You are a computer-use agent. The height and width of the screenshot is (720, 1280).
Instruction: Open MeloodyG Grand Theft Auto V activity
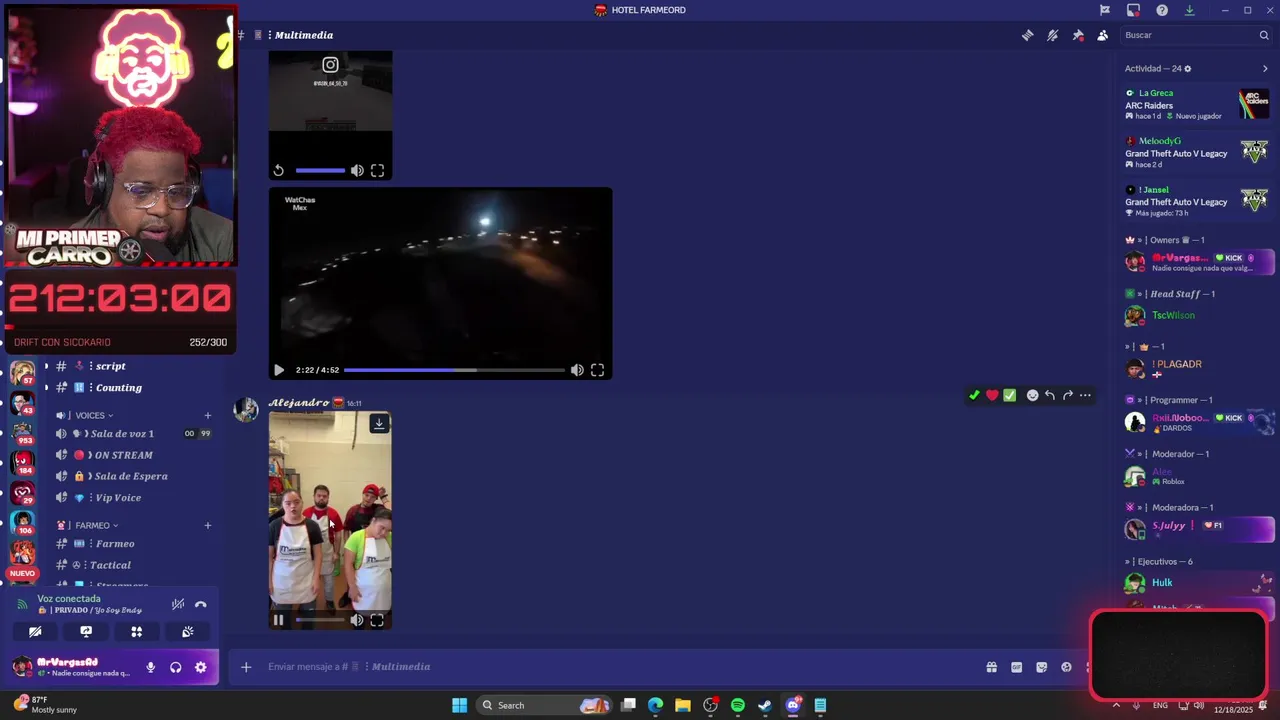[1196, 152]
